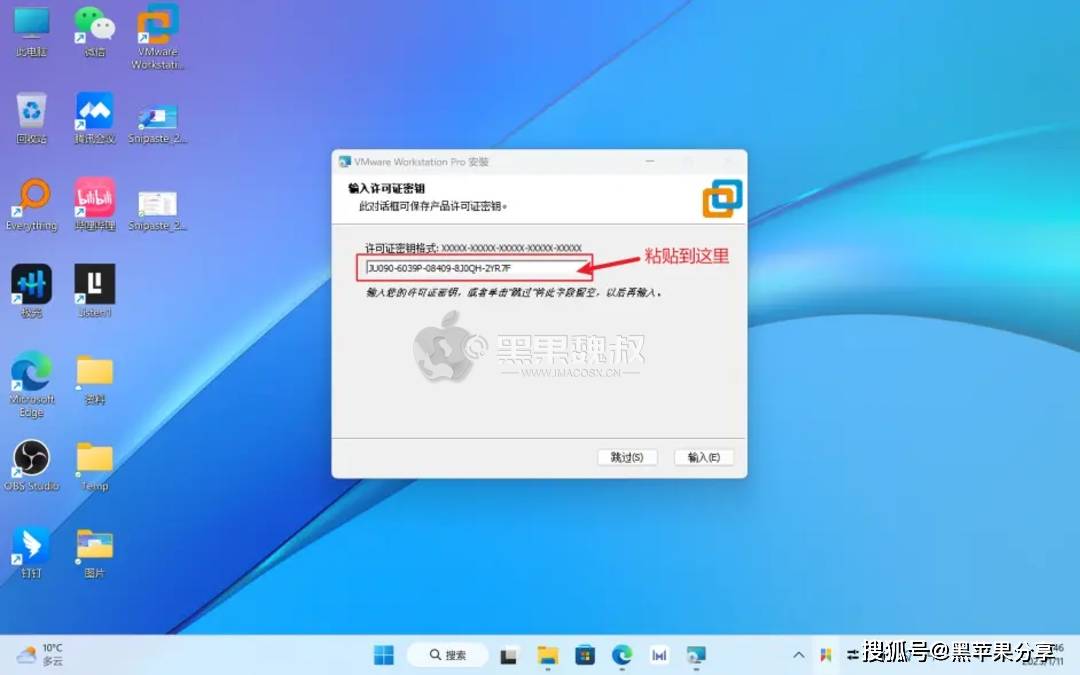Open the Temp folder on the desktop
This screenshot has height=675, width=1080.
94,466
